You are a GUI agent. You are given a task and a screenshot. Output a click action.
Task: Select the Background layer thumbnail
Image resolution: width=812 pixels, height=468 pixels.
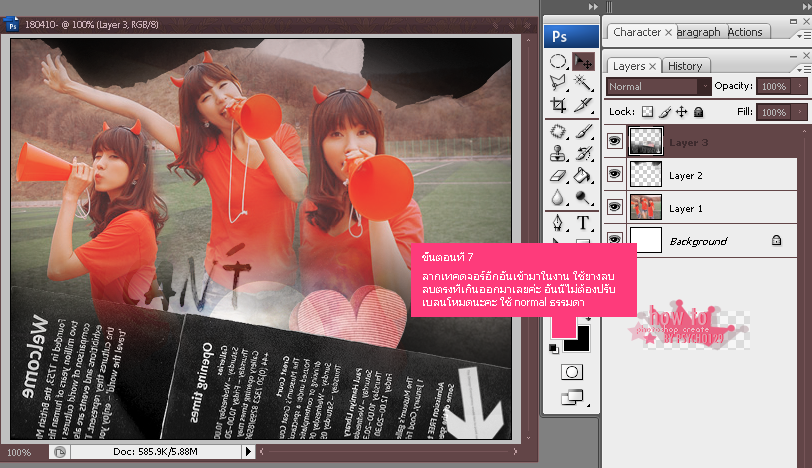point(646,240)
